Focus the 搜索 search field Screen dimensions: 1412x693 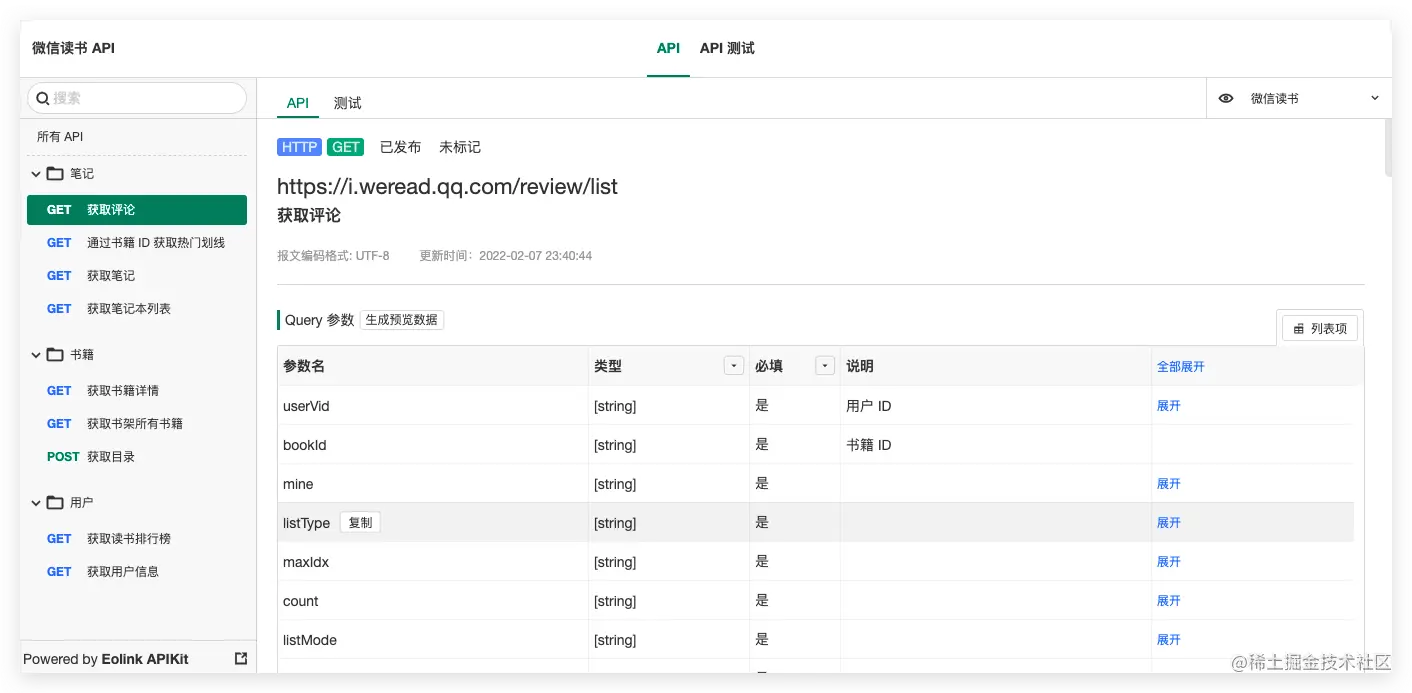[x=137, y=98]
